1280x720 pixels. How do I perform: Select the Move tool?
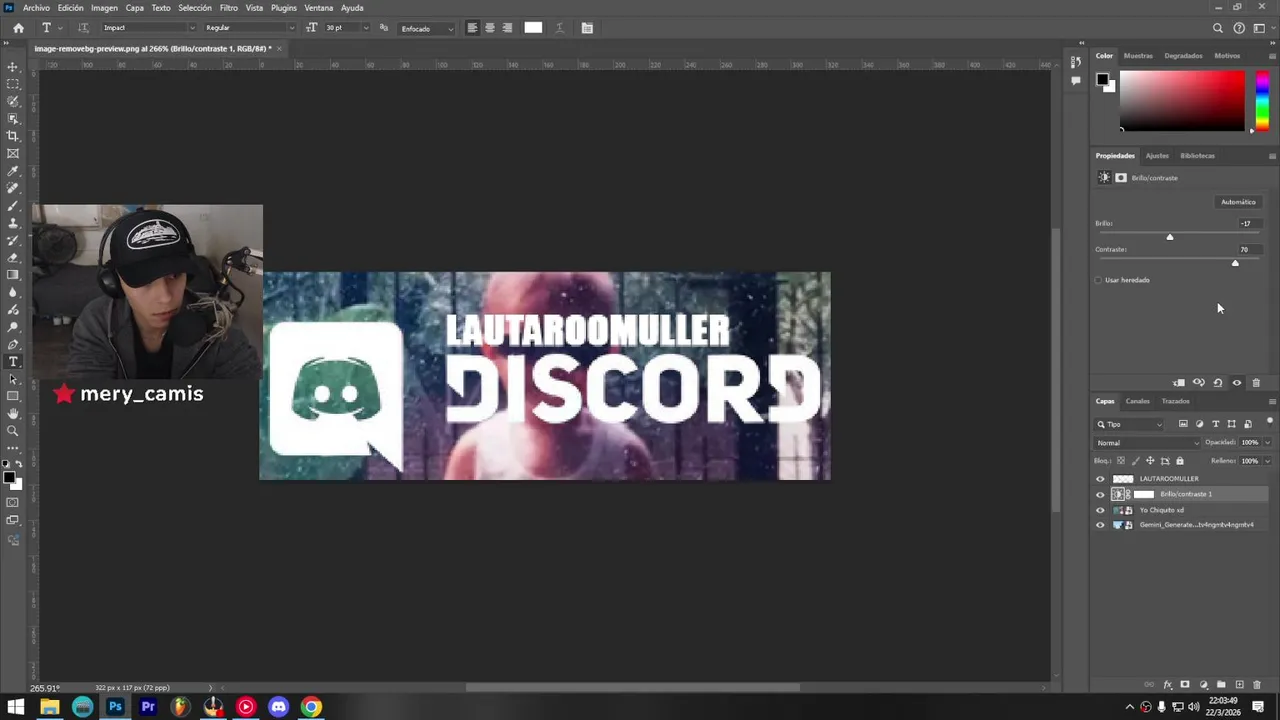point(13,67)
